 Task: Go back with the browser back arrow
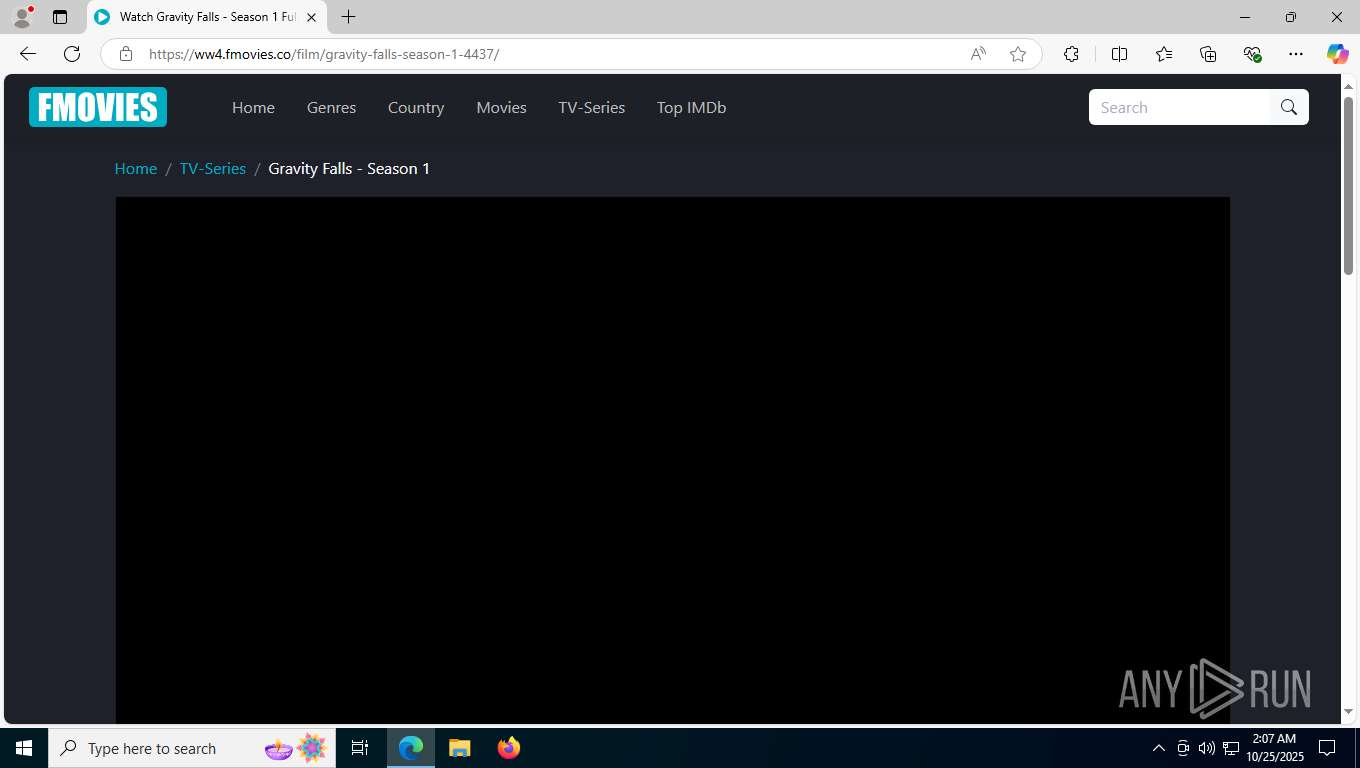(28, 54)
